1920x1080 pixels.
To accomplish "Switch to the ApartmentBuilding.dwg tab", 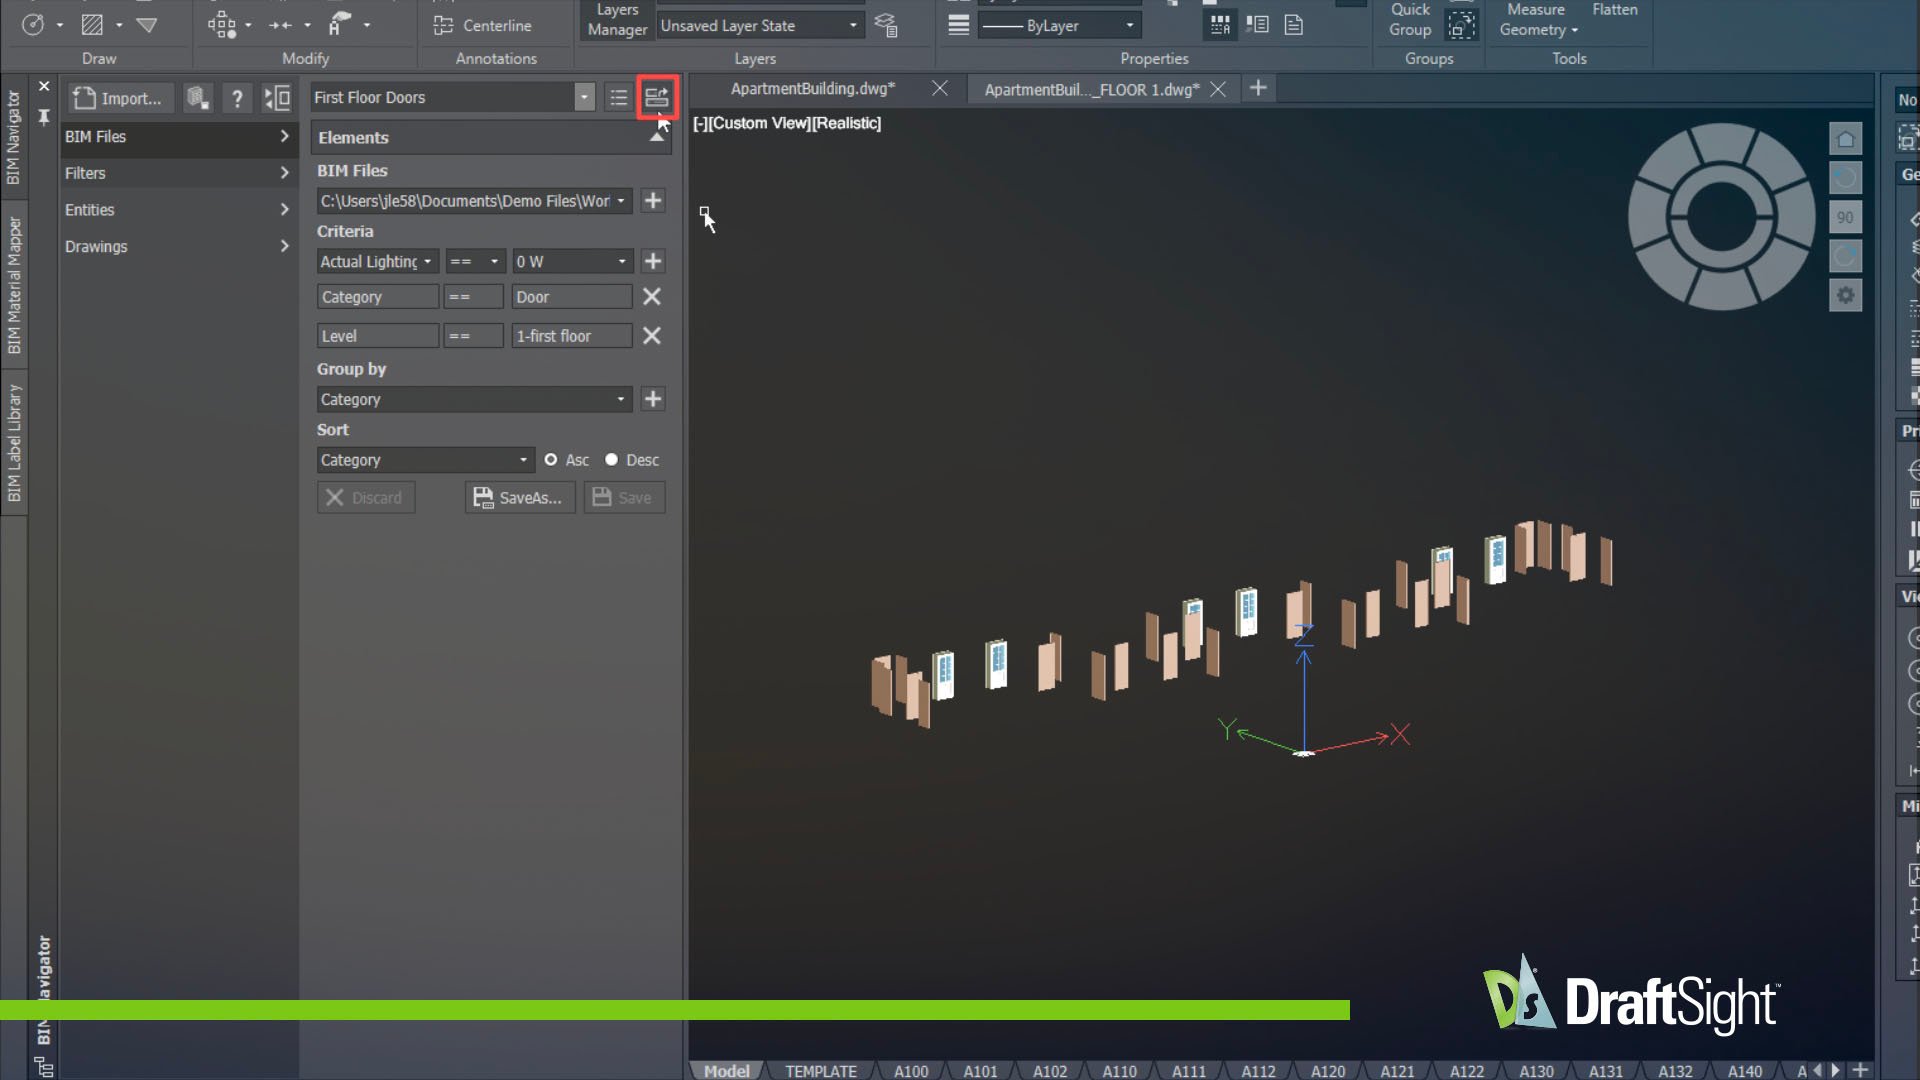I will [812, 88].
